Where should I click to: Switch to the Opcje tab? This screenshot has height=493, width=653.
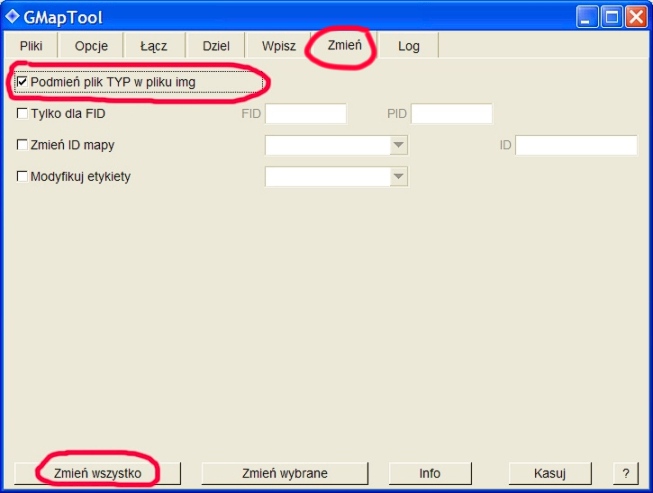[x=91, y=46]
